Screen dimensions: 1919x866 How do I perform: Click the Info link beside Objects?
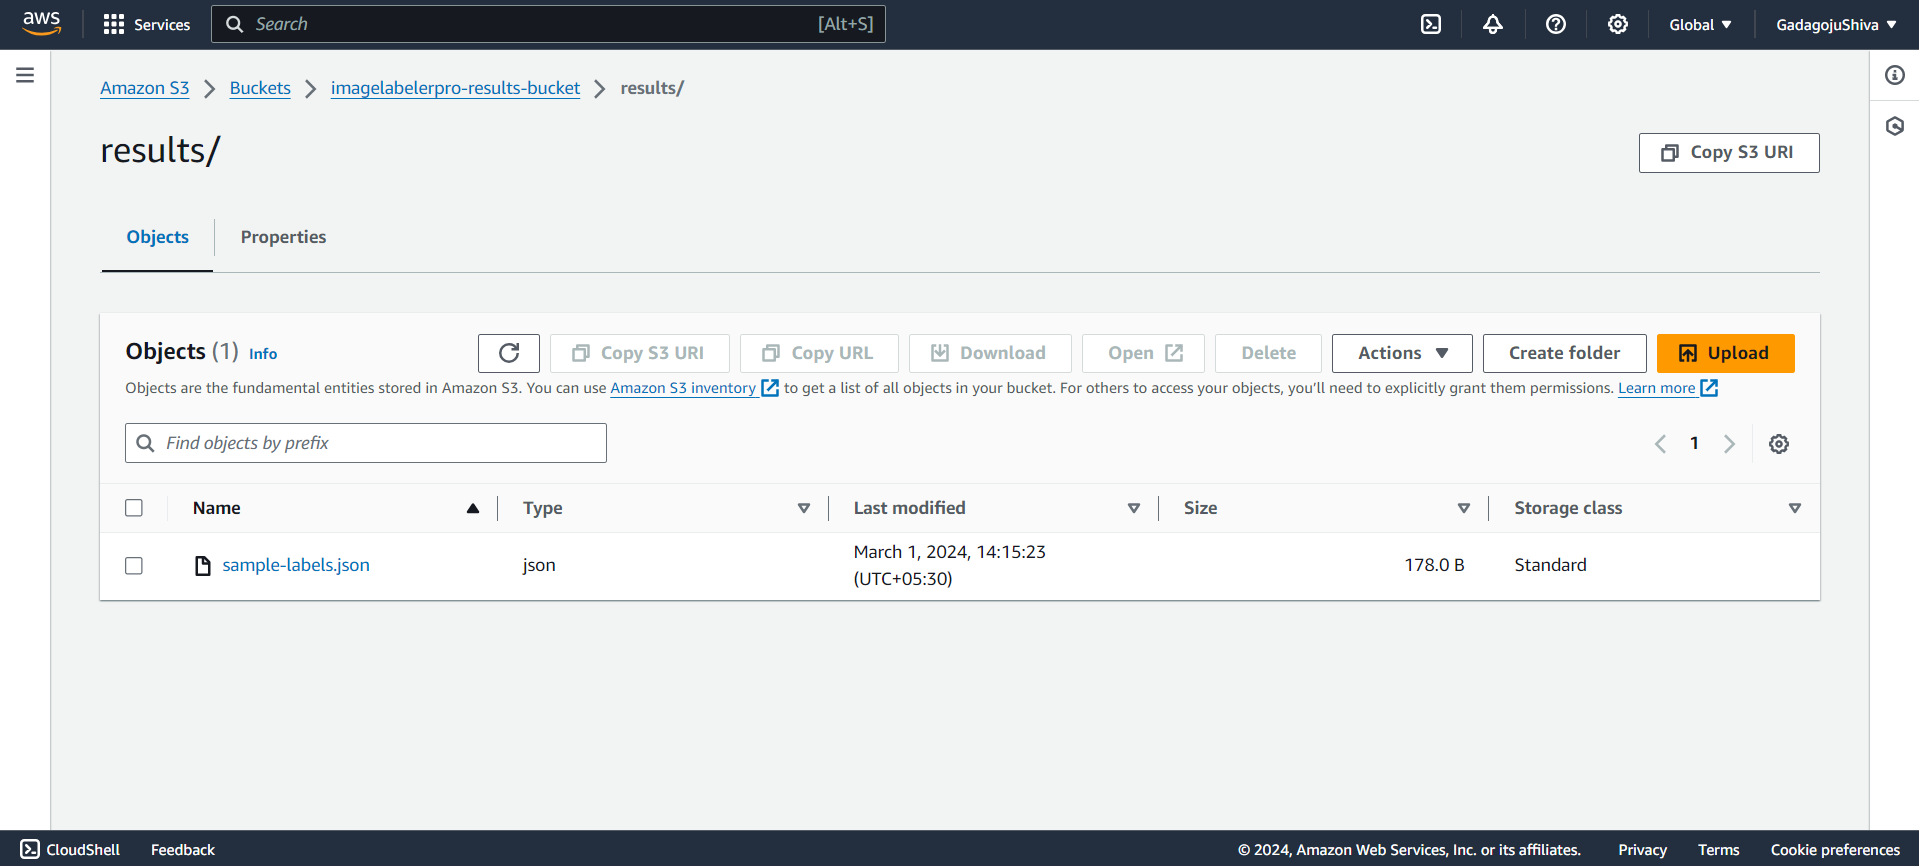tap(263, 354)
